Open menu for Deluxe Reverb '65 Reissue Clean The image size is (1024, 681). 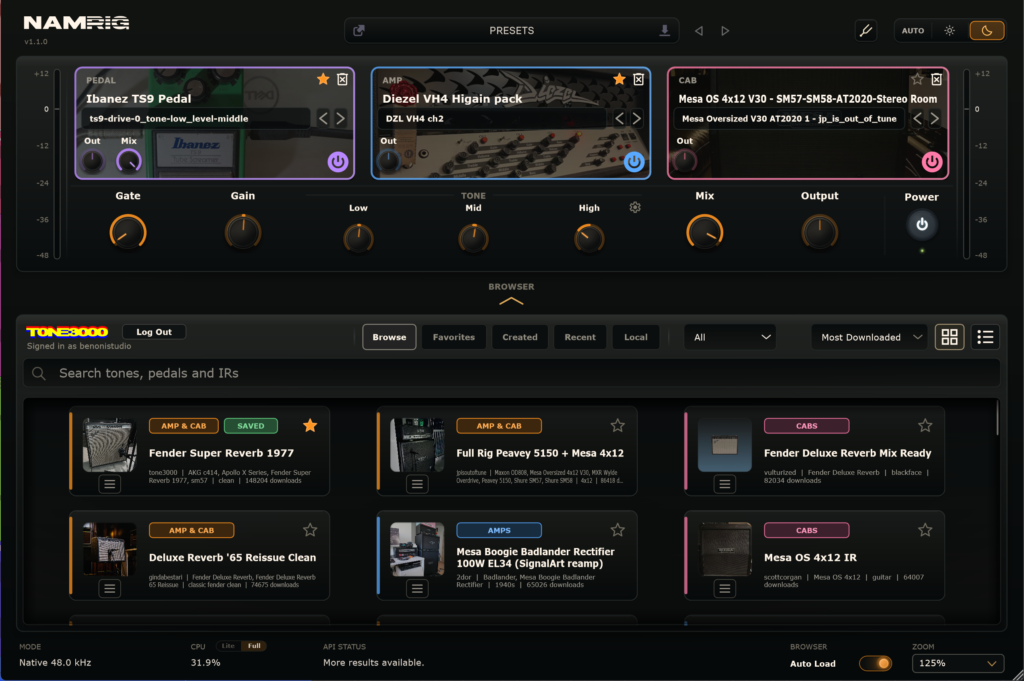110,588
